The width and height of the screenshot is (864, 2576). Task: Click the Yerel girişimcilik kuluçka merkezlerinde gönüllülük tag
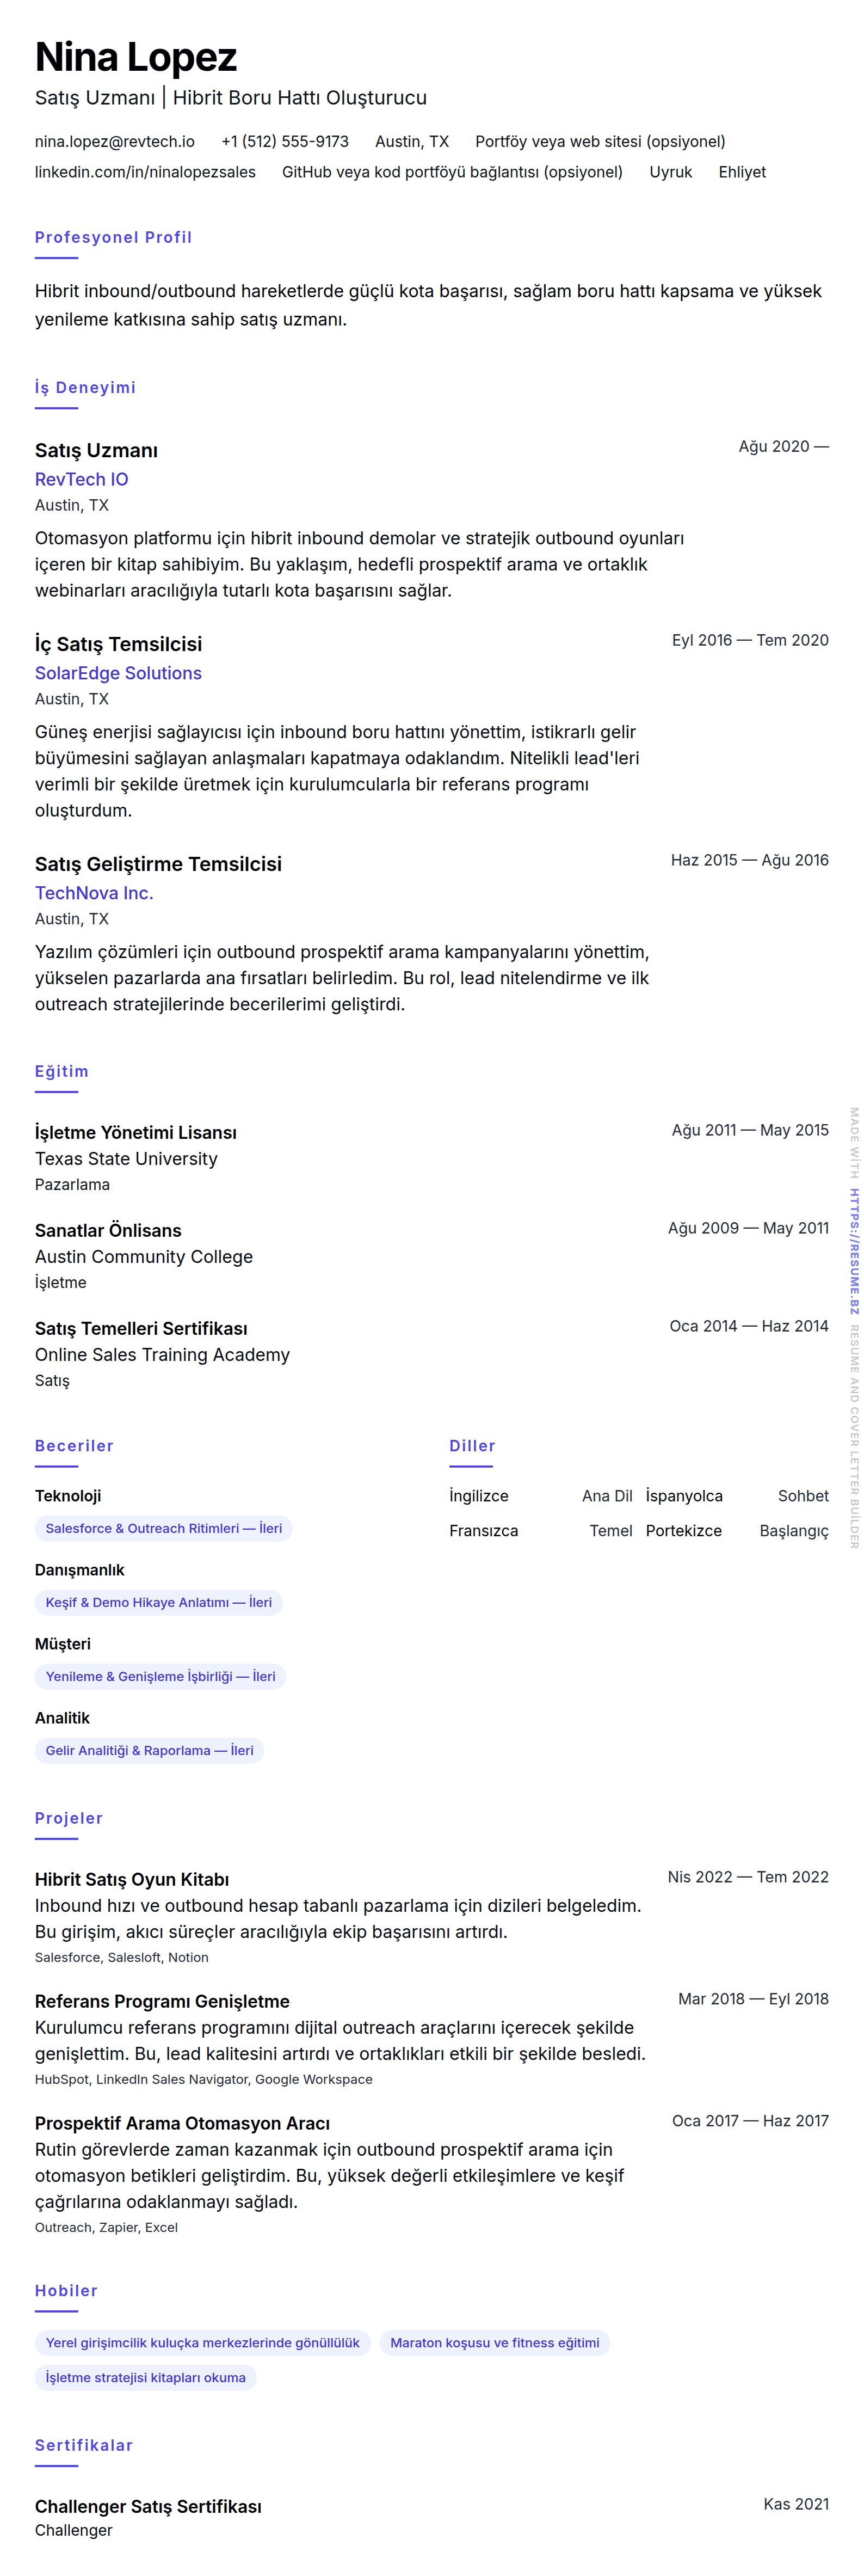point(202,2342)
